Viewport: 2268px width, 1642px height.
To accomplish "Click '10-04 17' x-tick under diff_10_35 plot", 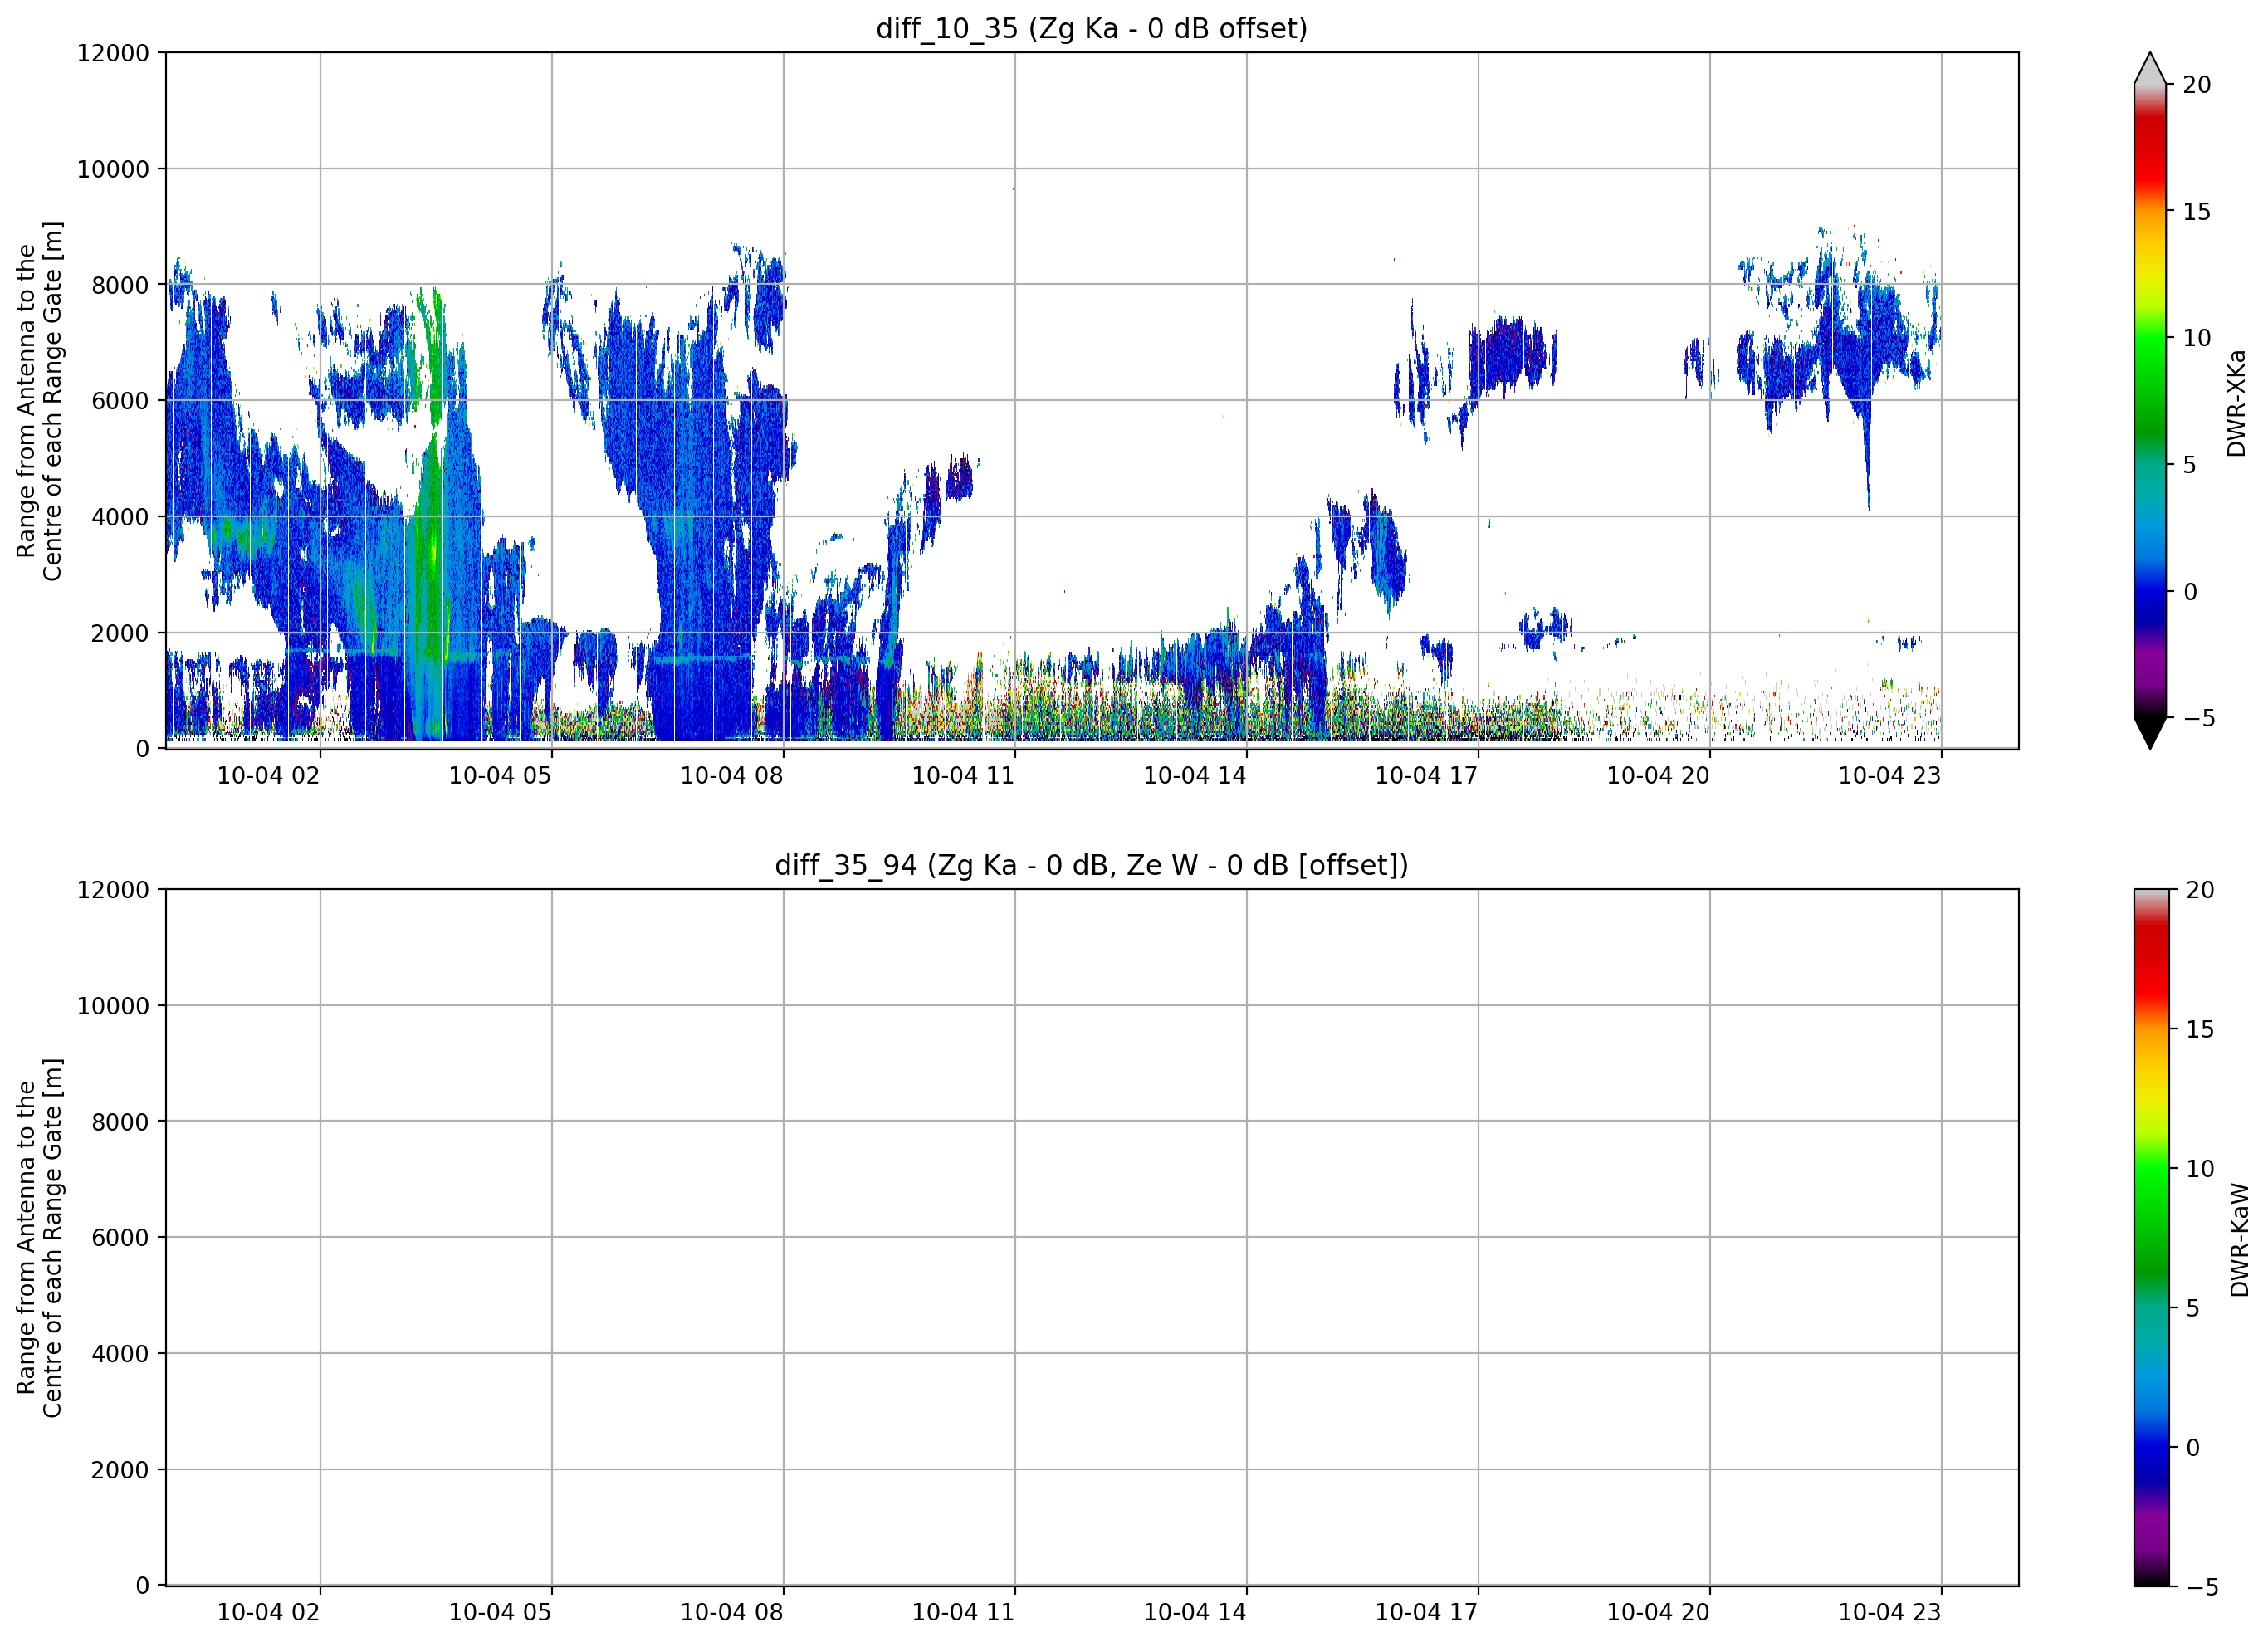I will (x=1426, y=776).
